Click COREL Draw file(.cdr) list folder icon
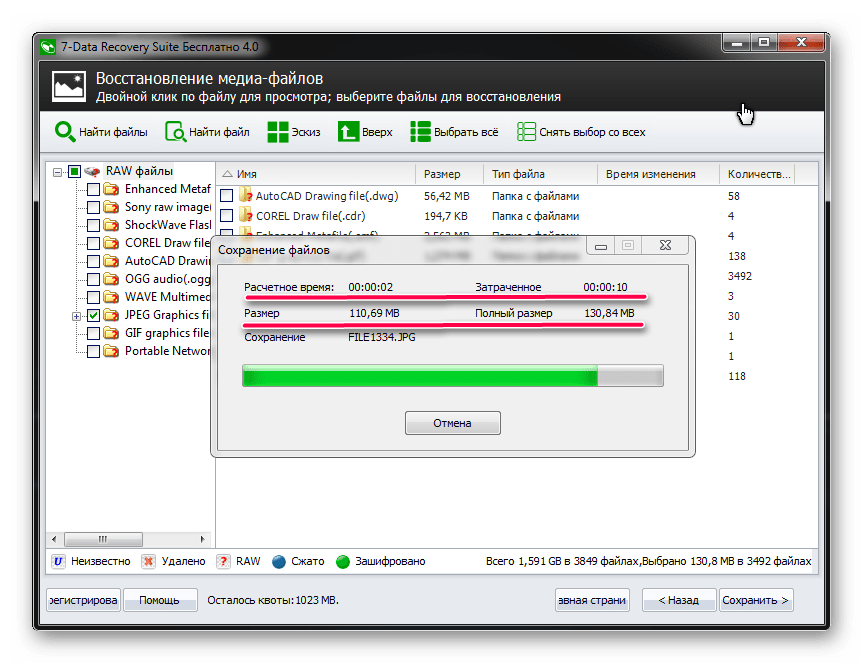This screenshot has height=664, width=864. [x=246, y=215]
